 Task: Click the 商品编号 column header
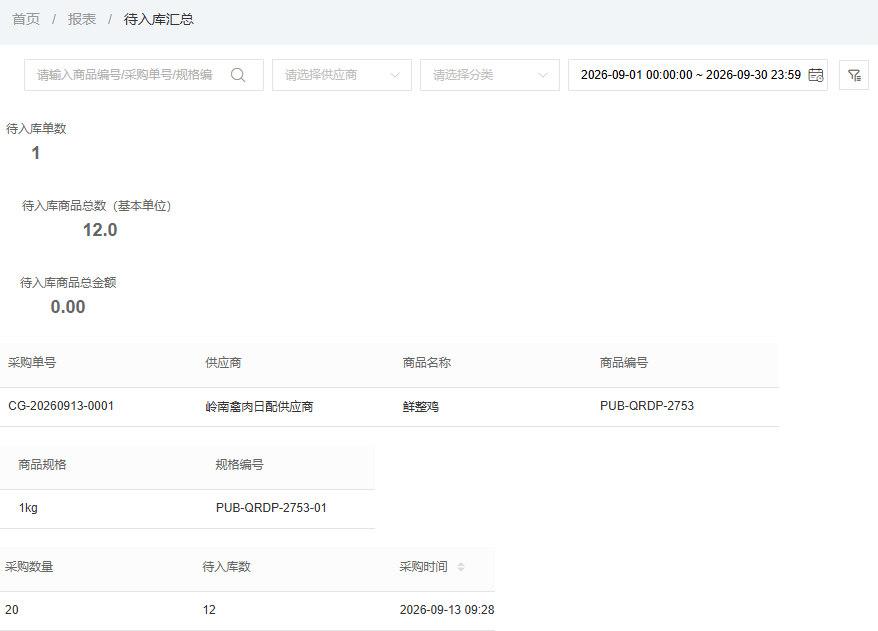click(624, 363)
